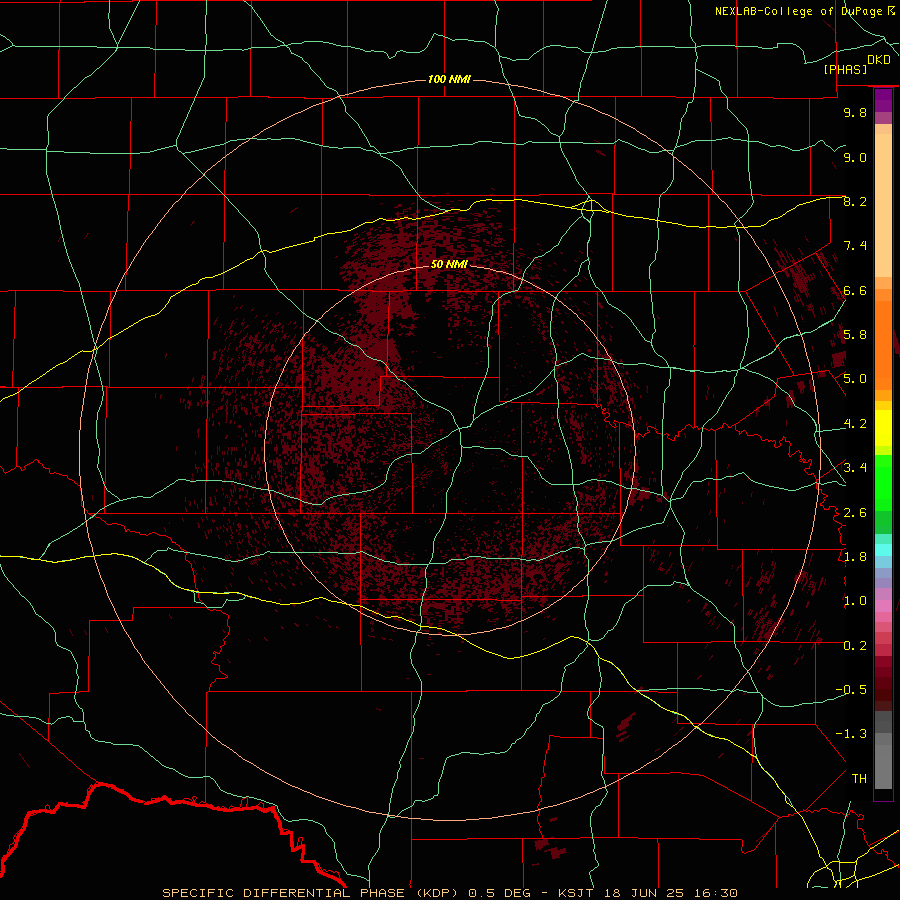This screenshot has width=900, height=900.
Task: Pick the cyan band of the color bar
Action: [883, 550]
